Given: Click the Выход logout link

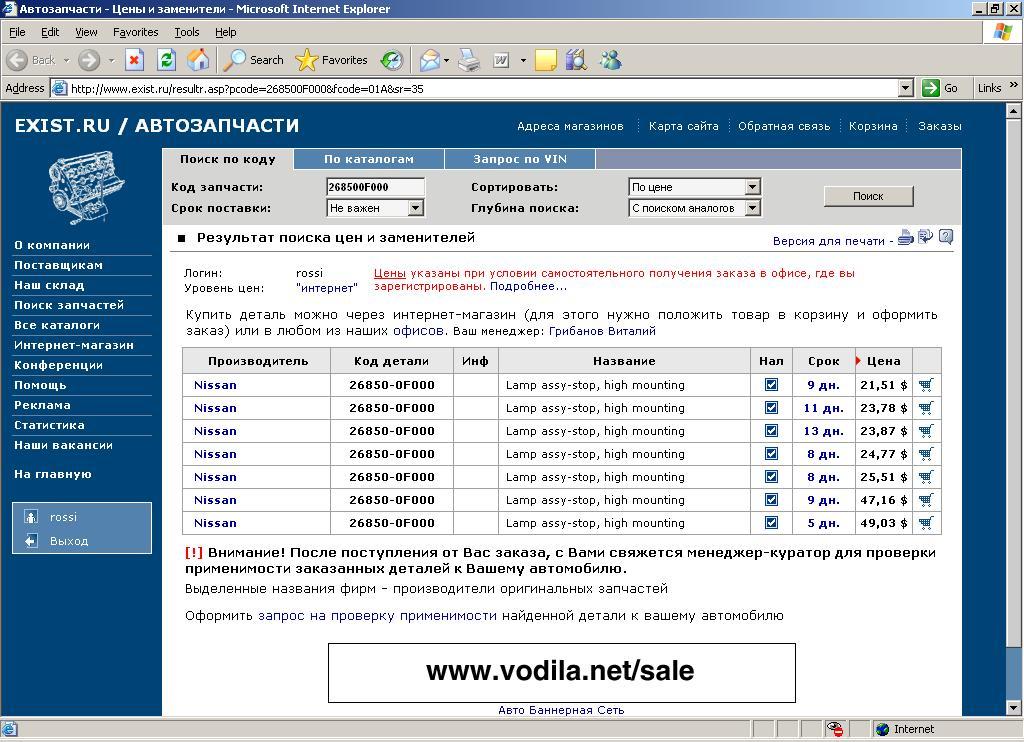Looking at the screenshot, I should click(x=69, y=541).
